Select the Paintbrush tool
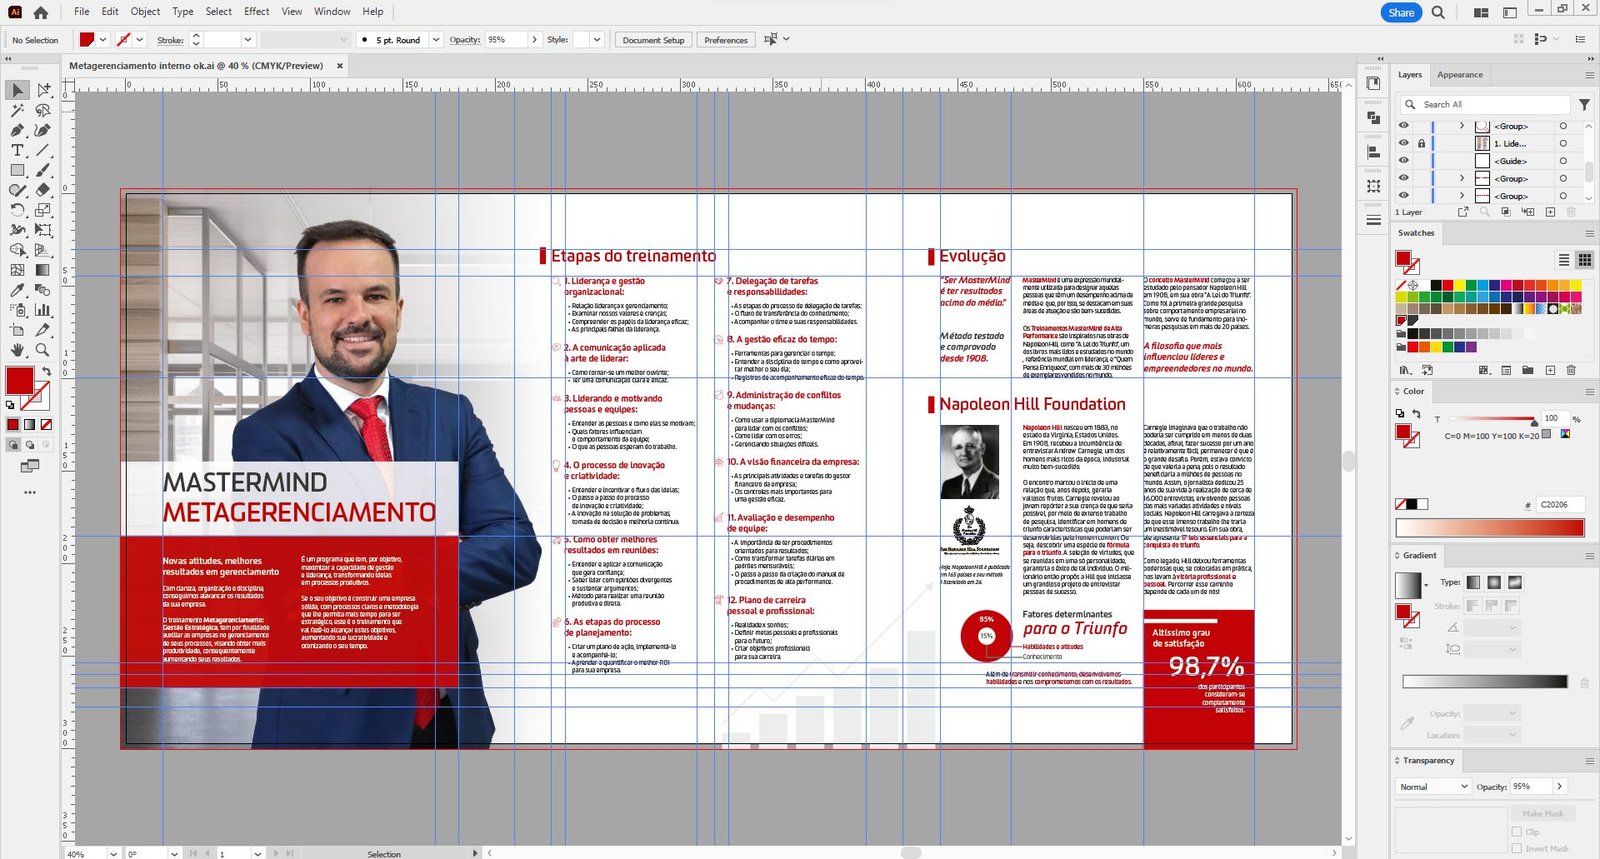 pyautogui.click(x=43, y=170)
